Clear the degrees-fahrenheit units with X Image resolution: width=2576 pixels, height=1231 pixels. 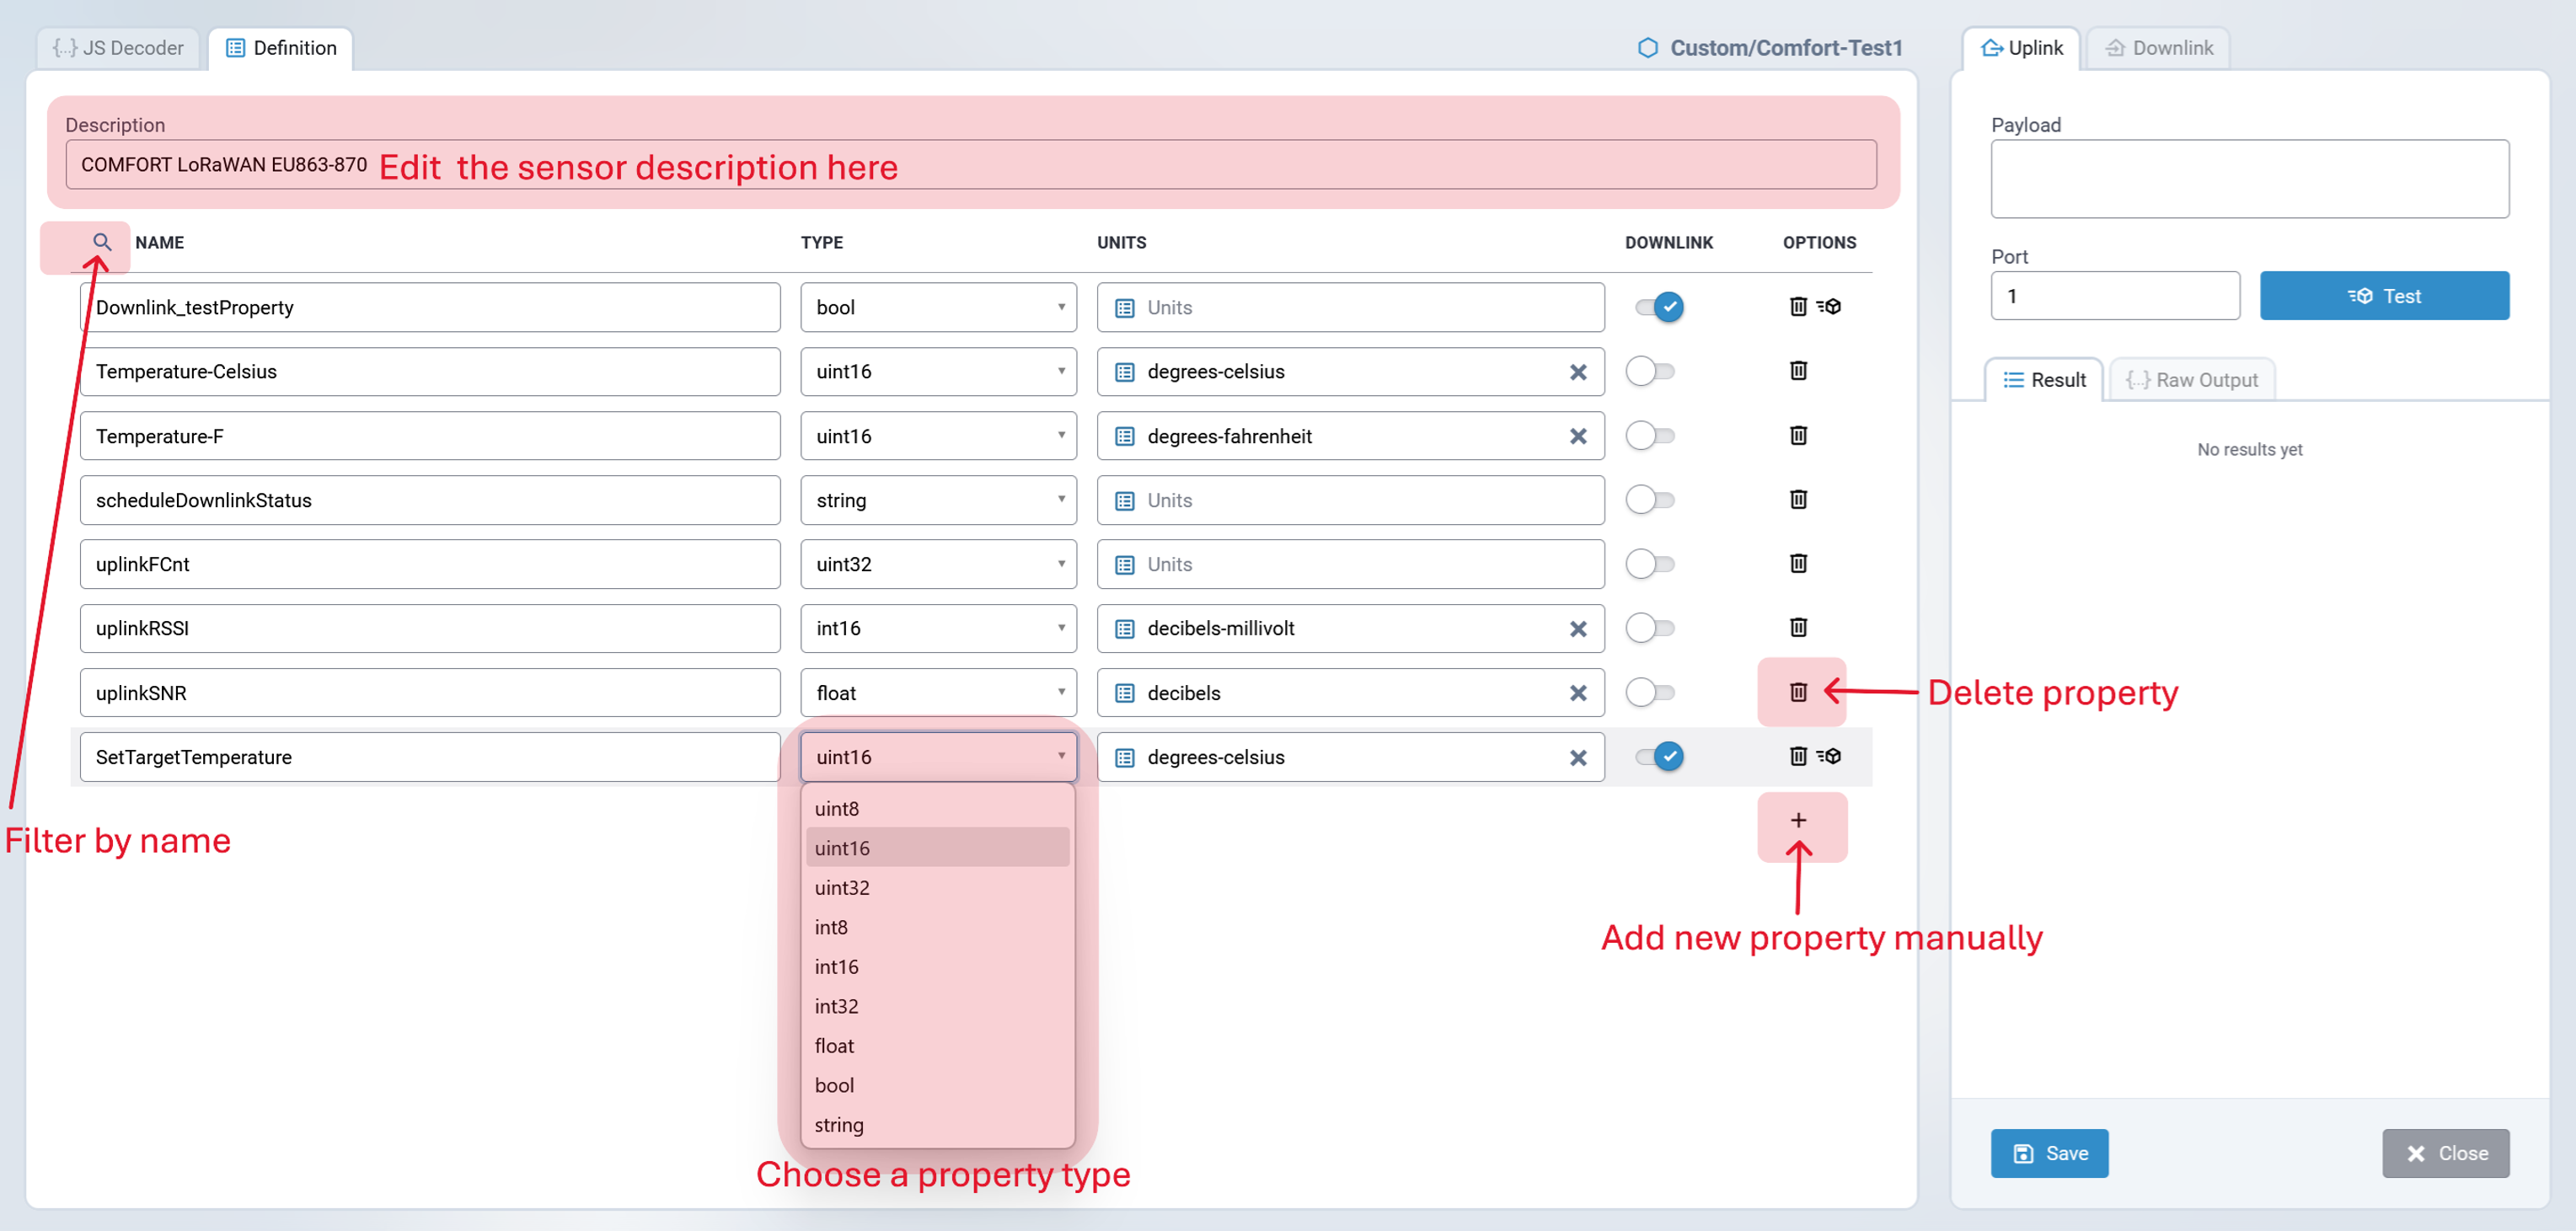[1577, 436]
